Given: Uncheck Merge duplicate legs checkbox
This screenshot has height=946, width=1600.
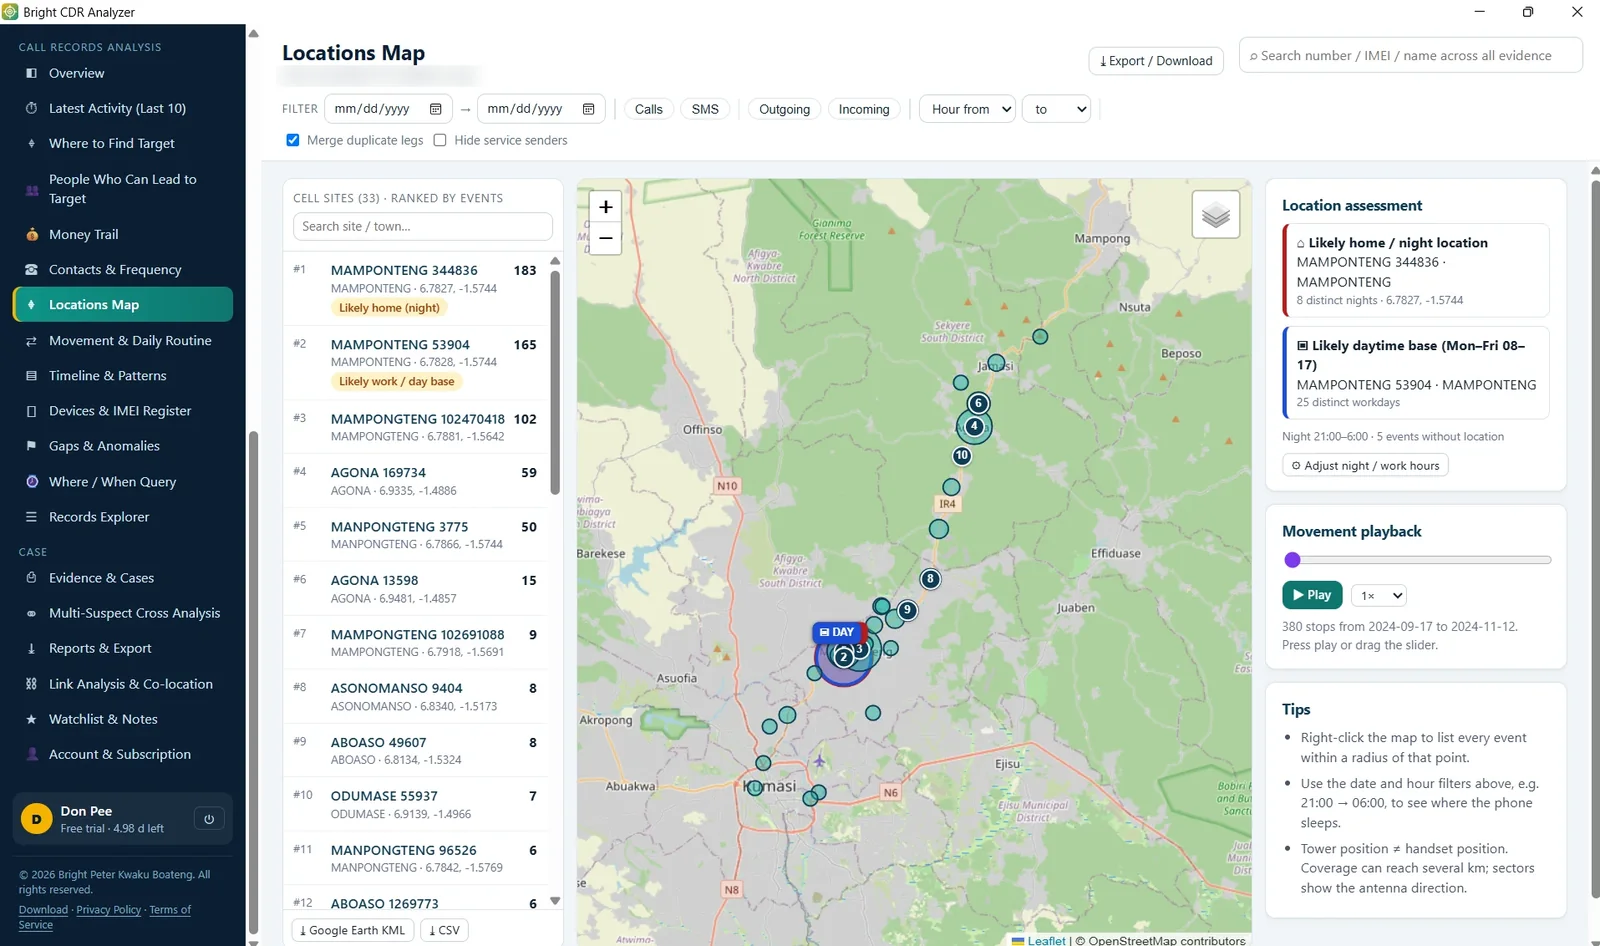Looking at the screenshot, I should click(x=293, y=140).
